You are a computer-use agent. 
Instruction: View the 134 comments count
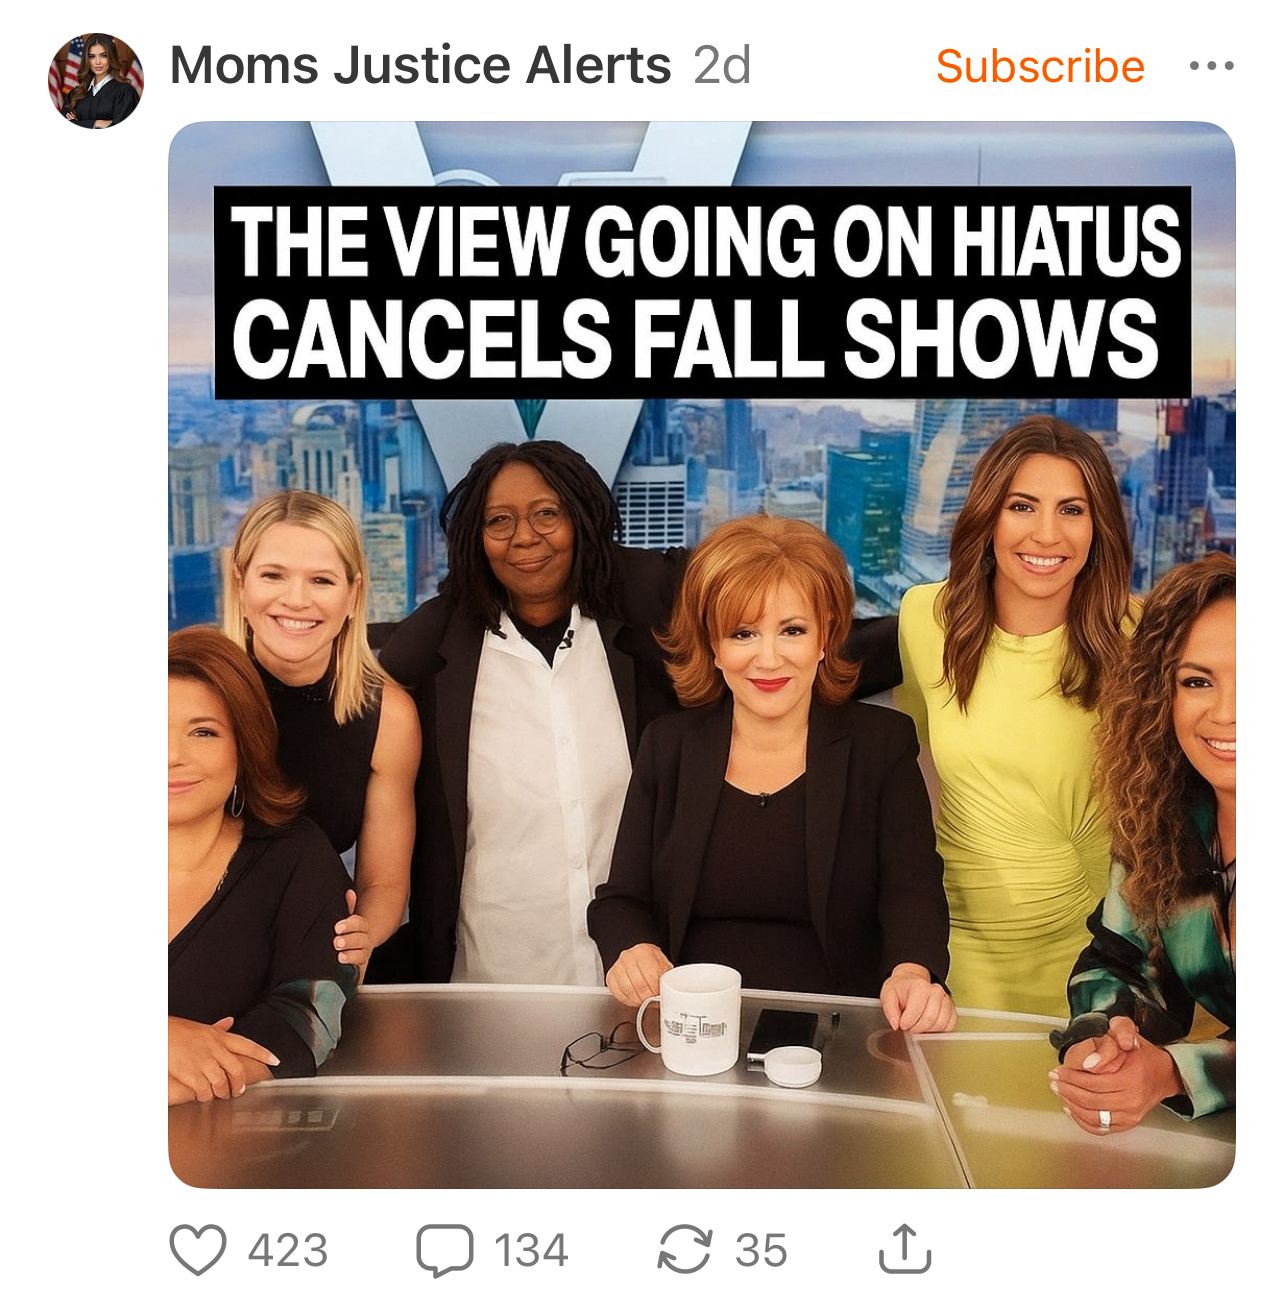(x=531, y=1251)
